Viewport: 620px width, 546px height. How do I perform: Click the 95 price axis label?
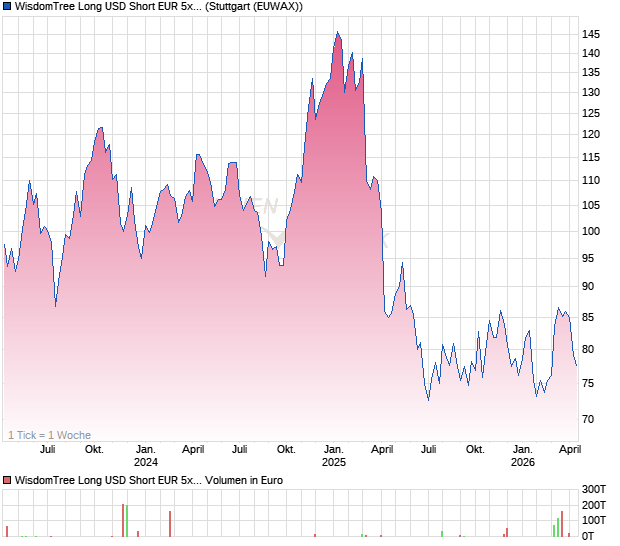(x=588, y=258)
